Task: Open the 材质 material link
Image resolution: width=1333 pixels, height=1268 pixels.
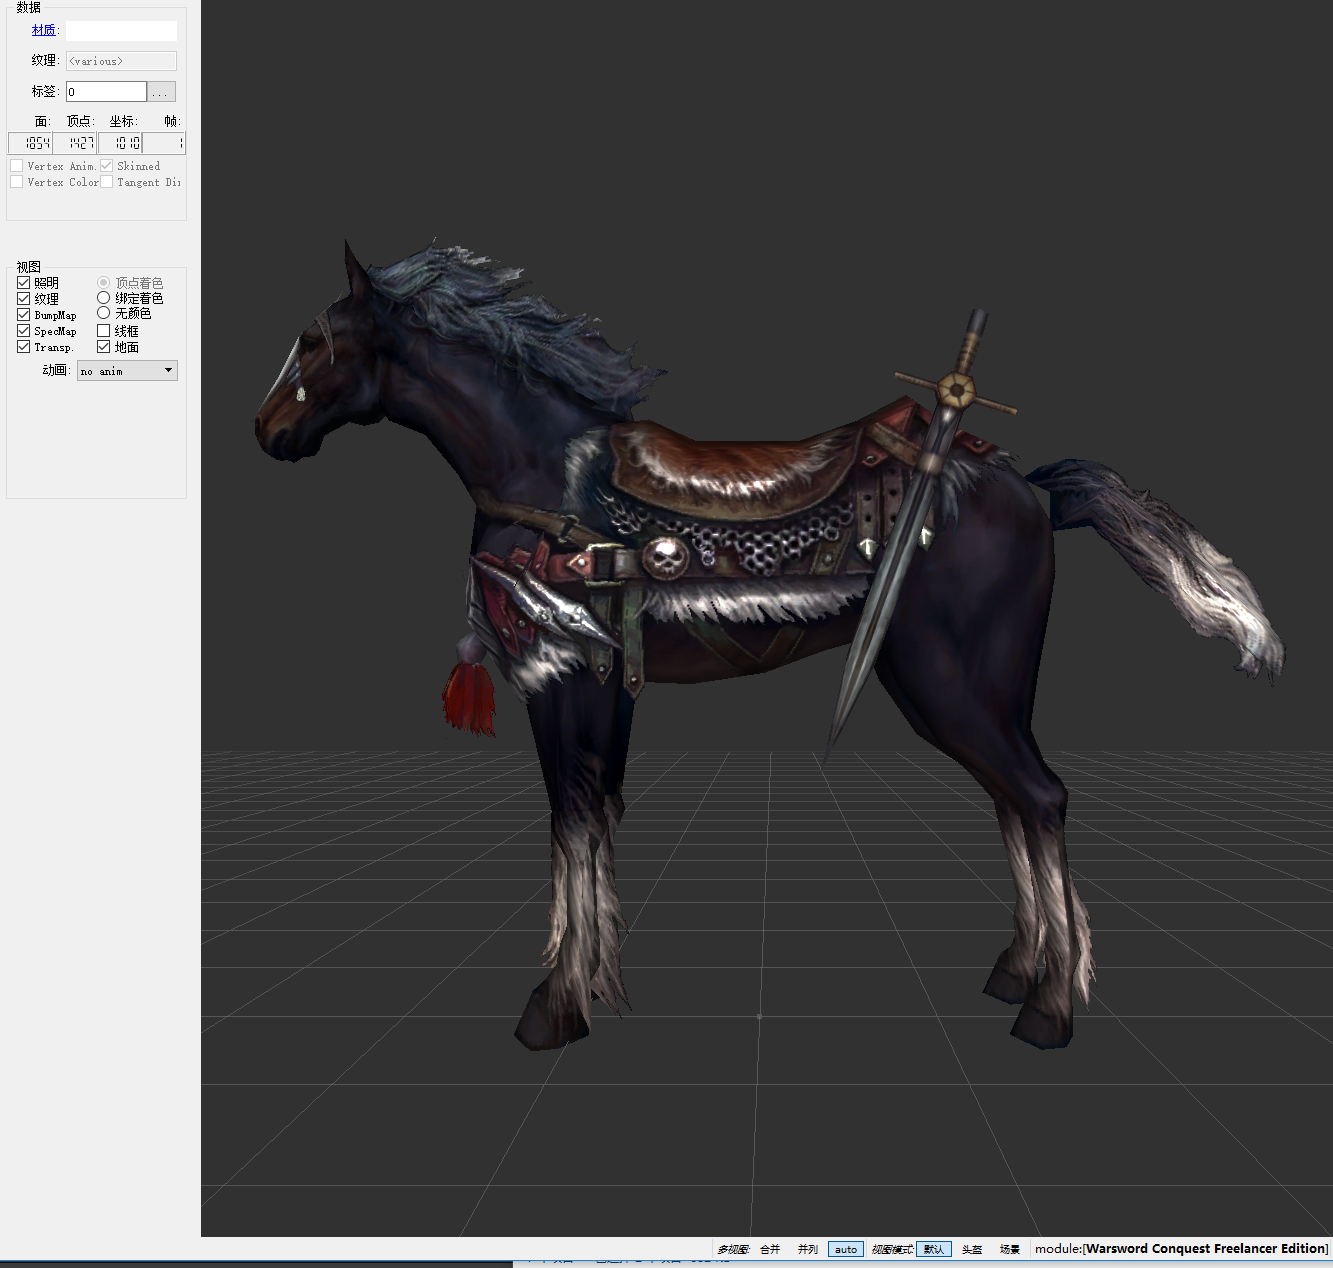Action: click(x=43, y=30)
